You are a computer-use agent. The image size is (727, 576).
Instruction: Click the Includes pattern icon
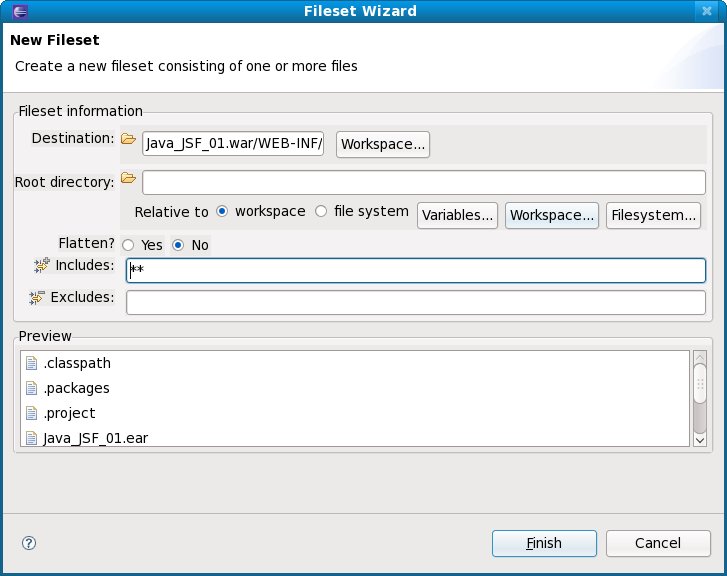pyautogui.click(x=41, y=265)
